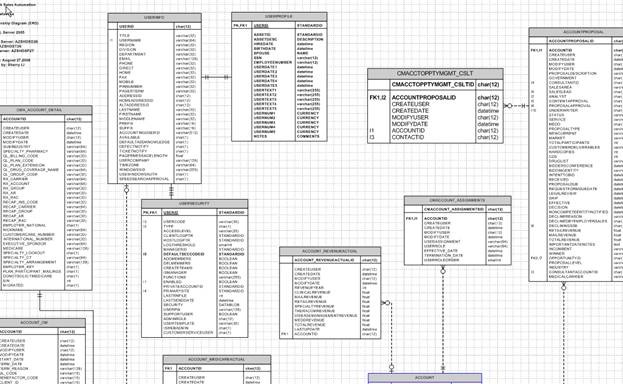Screen dimensions: 623x384
Task: Click EMPLOYEENUMBER in the USERPROFILE table
Action: (273, 62)
